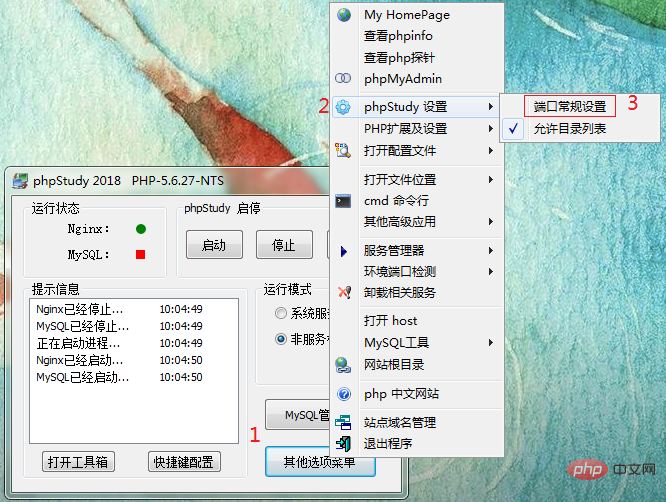Select 端口常规设置 in the submenu
Screen dimensions: 666x502
coord(570,107)
